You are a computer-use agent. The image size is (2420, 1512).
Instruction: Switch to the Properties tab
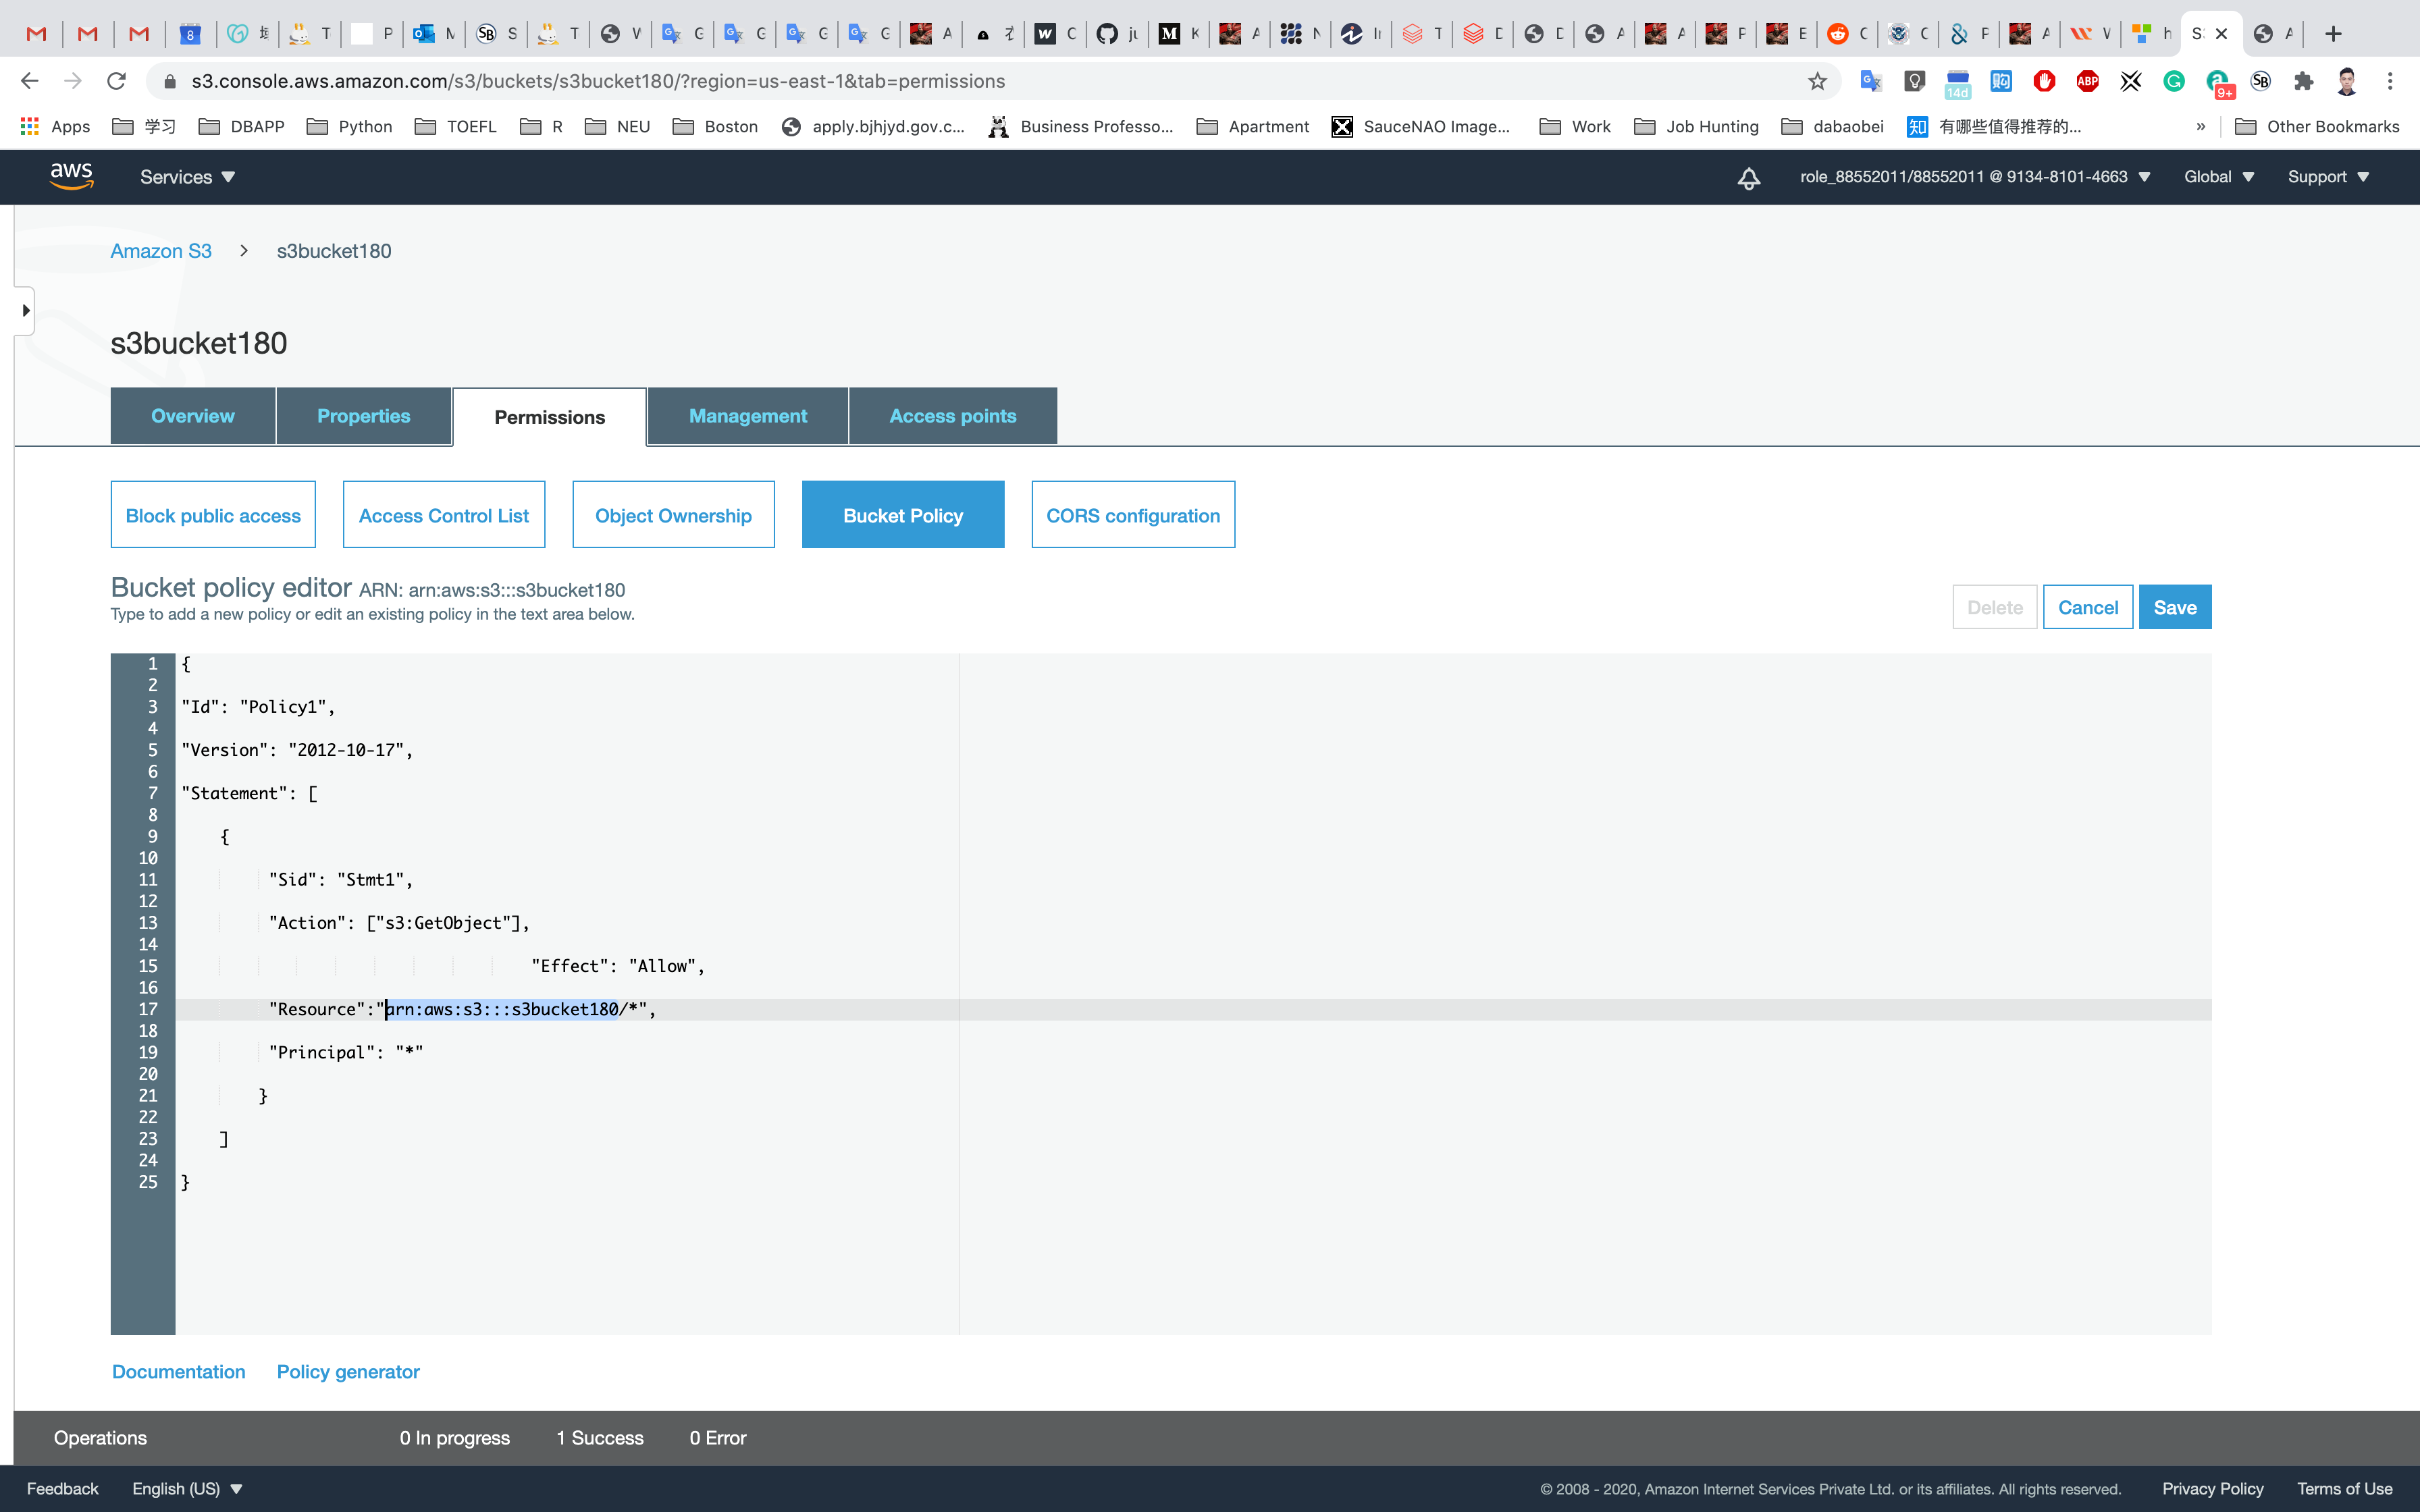[363, 416]
